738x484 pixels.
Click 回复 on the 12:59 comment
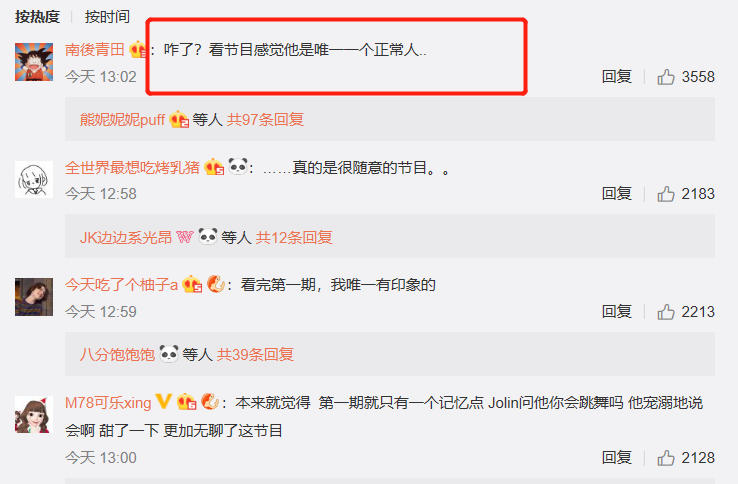617,312
